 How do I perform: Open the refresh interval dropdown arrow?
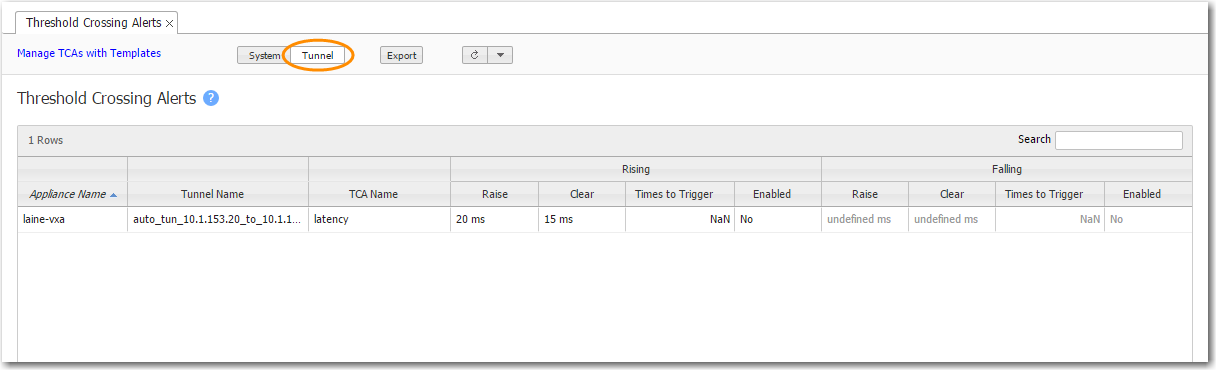click(x=500, y=55)
